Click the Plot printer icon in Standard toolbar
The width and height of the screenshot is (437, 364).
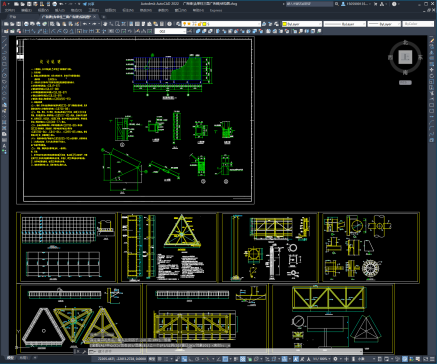(x=26, y=24)
